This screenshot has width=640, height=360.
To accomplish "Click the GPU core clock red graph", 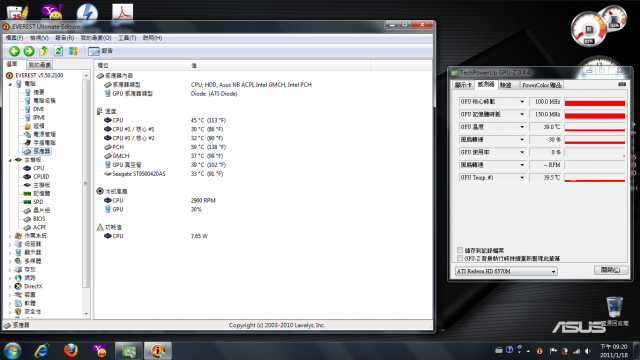I will 595,102.
